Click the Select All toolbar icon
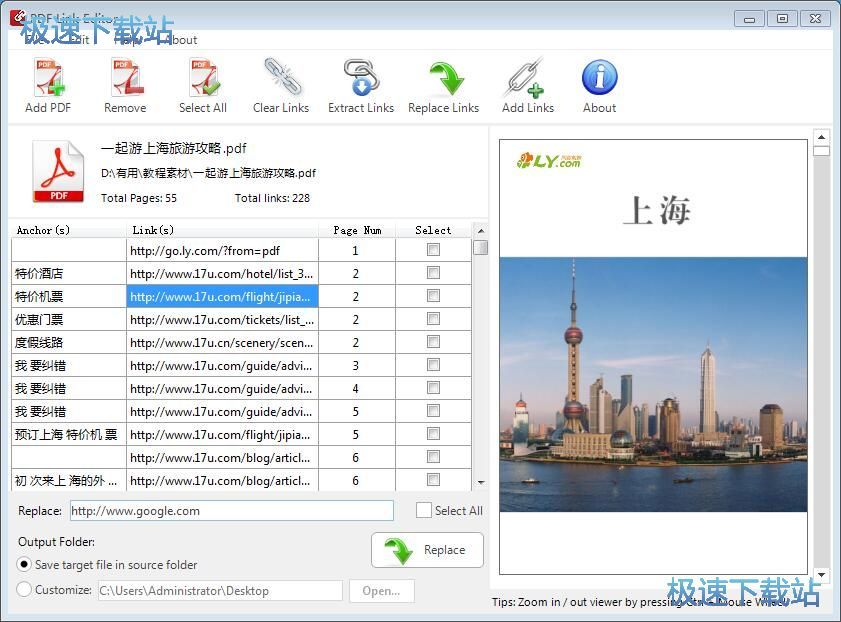This screenshot has height=622, width=841. coord(203,78)
